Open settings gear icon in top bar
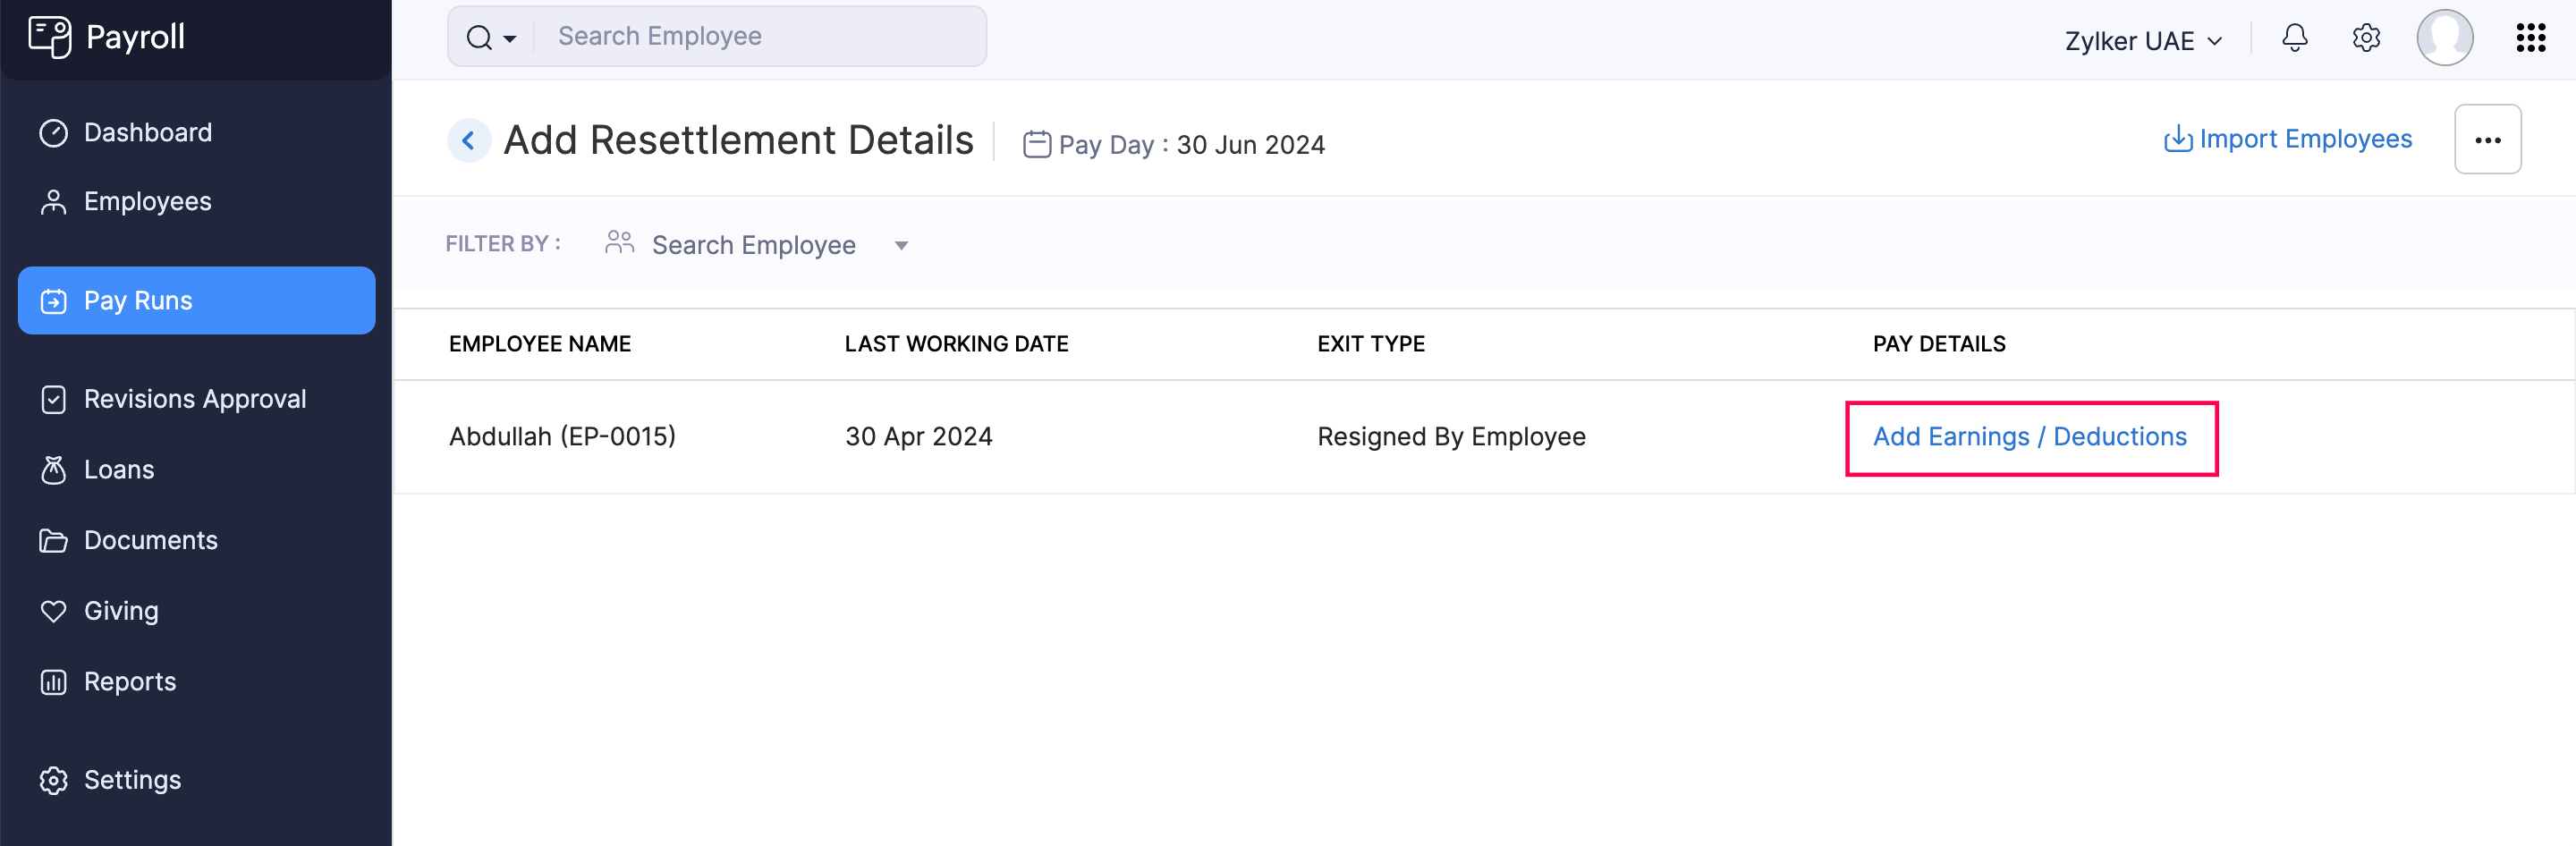Screen dimensions: 2576x846 (x=2365, y=38)
